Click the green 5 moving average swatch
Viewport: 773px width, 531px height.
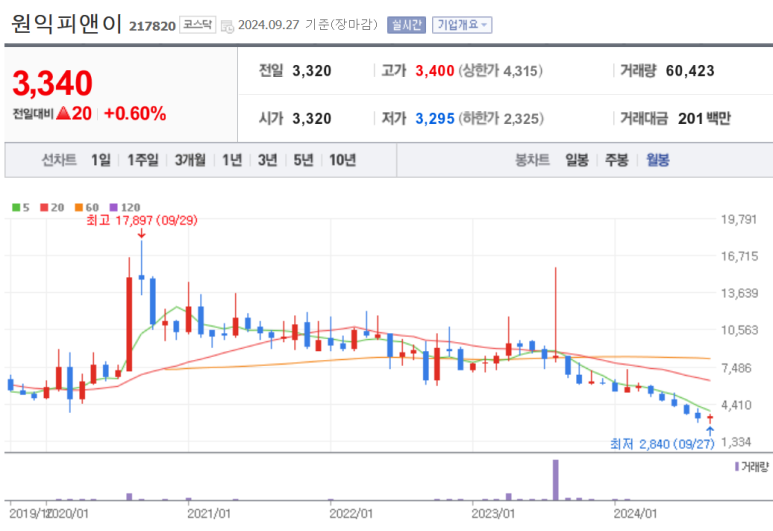[16, 208]
